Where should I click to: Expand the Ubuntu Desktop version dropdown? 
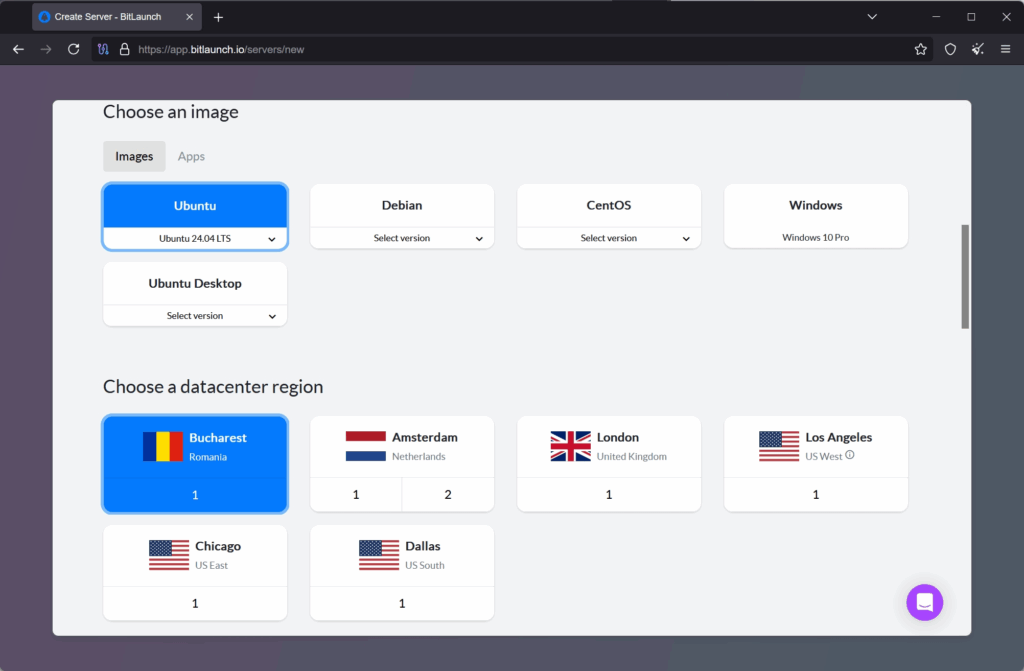point(195,316)
